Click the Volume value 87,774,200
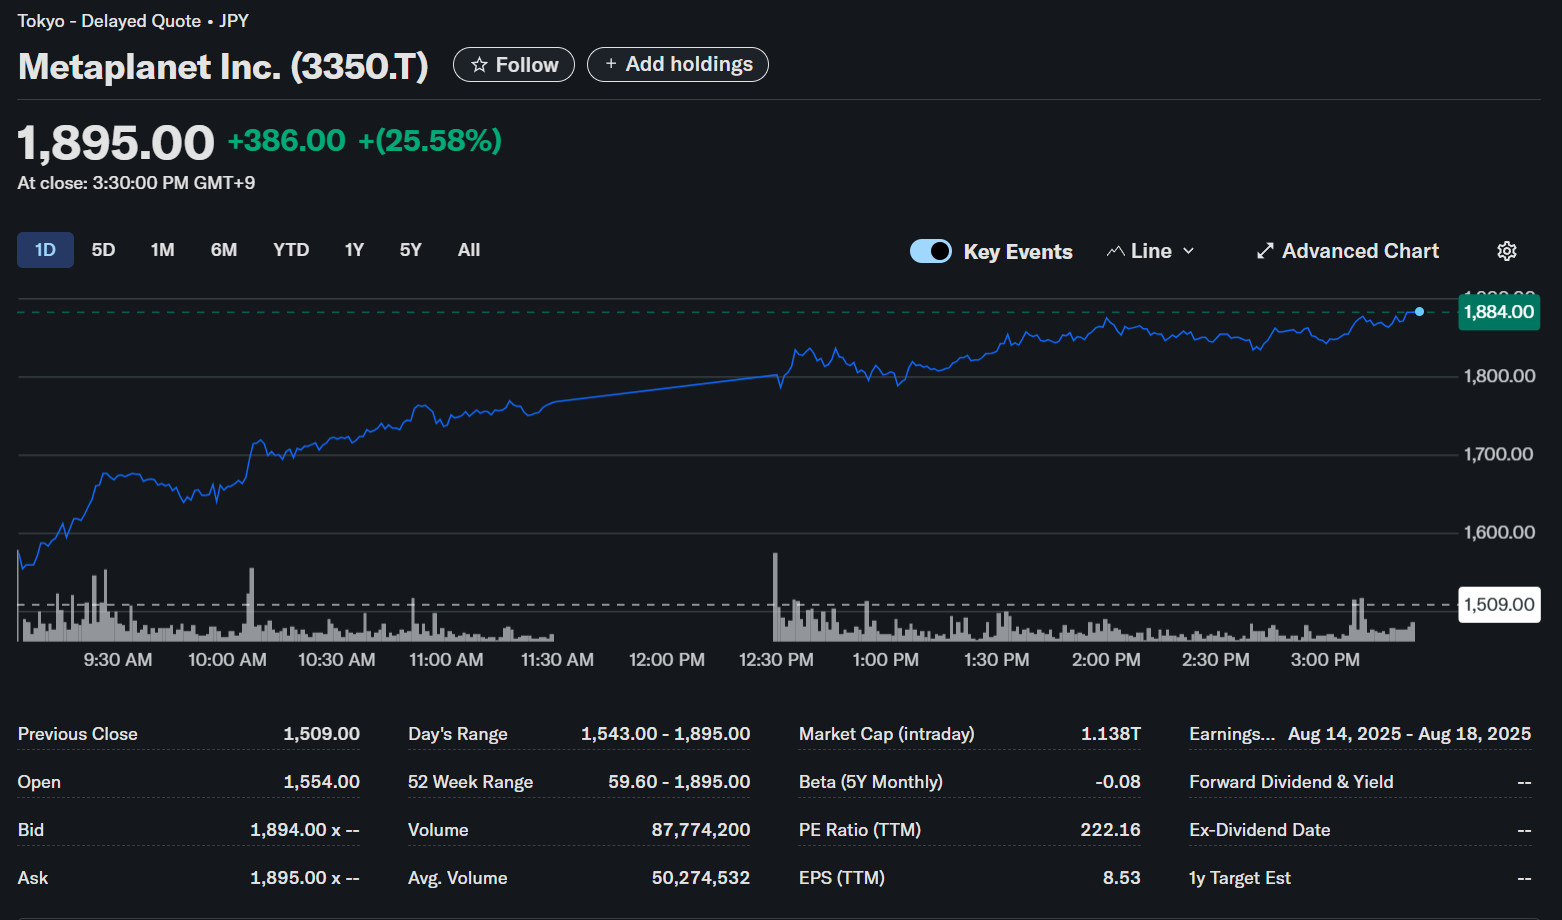This screenshot has width=1562, height=920. (x=701, y=830)
